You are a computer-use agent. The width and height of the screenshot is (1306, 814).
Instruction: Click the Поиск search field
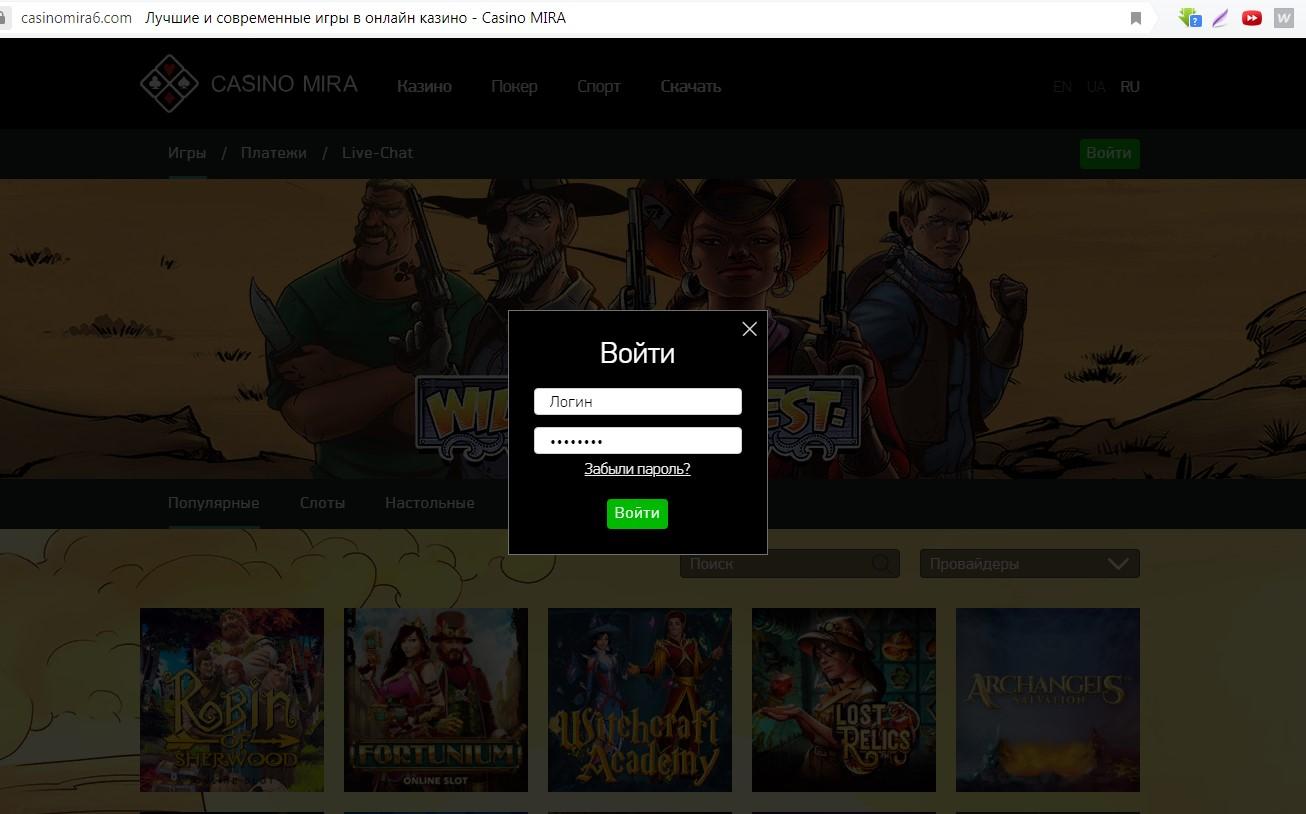pyautogui.click(x=790, y=563)
